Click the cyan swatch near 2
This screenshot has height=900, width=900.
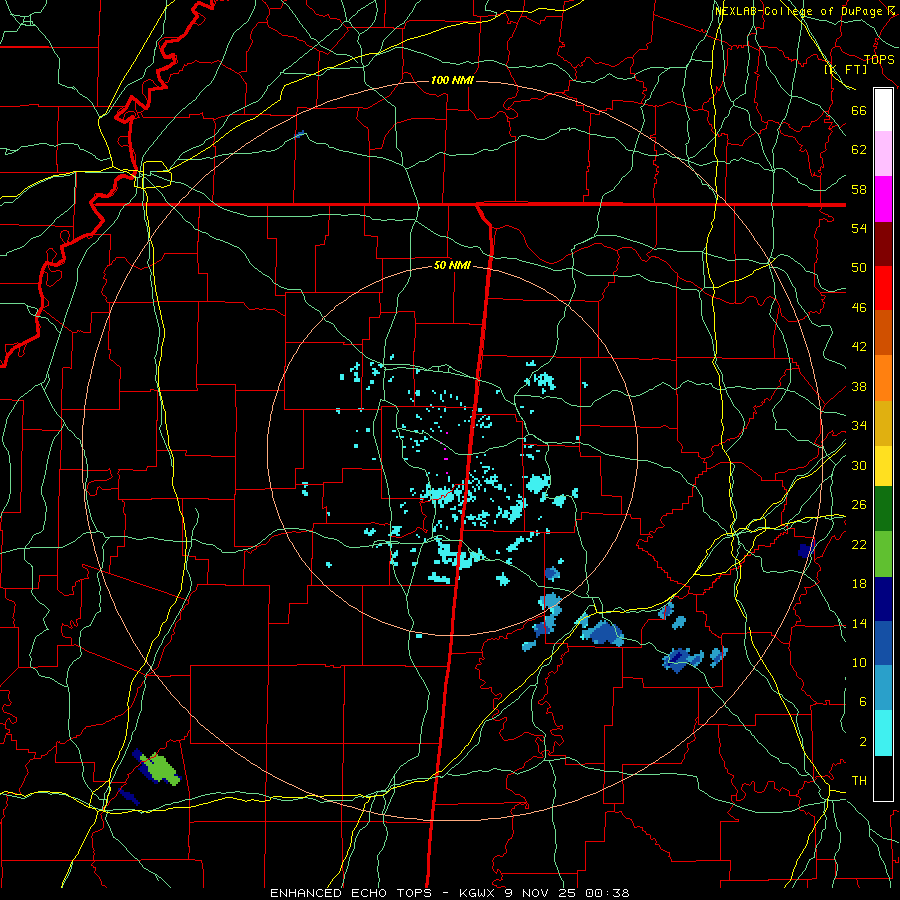pyautogui.click(x=883, y=733)
